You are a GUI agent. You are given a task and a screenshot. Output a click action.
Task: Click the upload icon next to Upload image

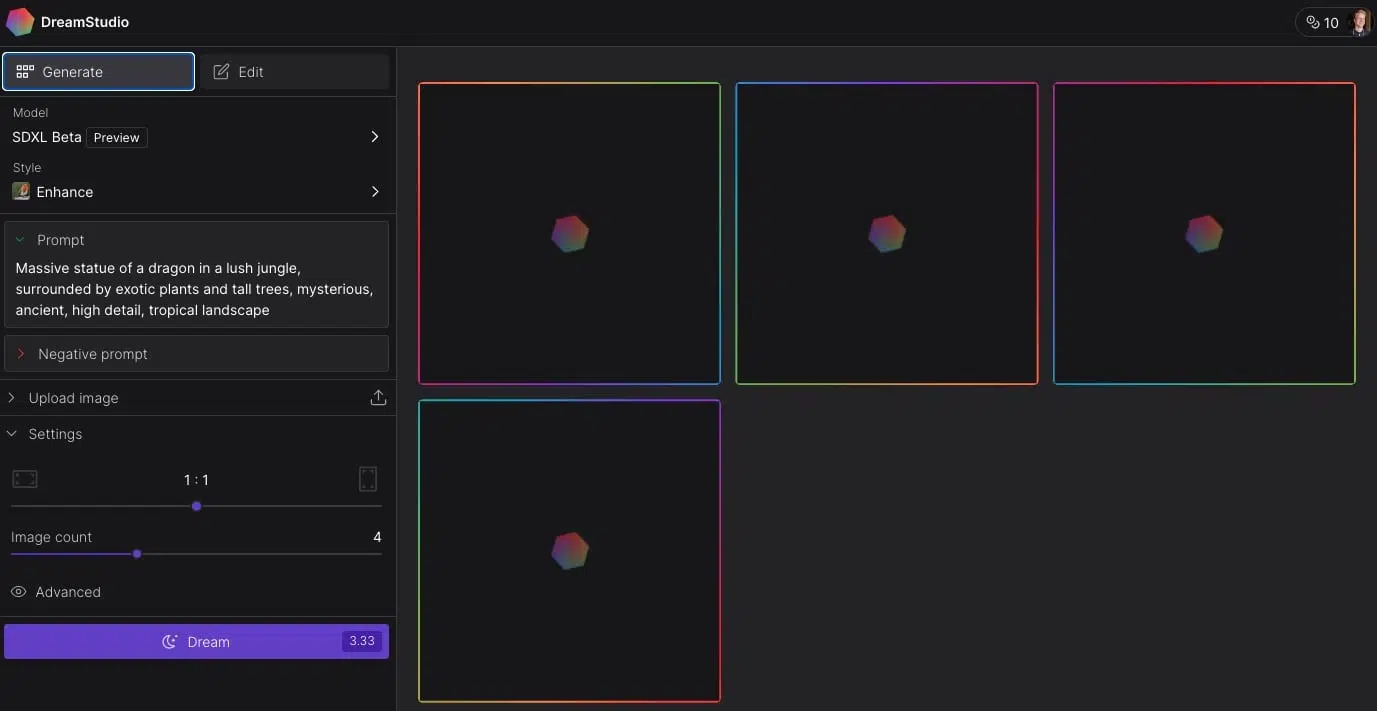pos(378,397)
